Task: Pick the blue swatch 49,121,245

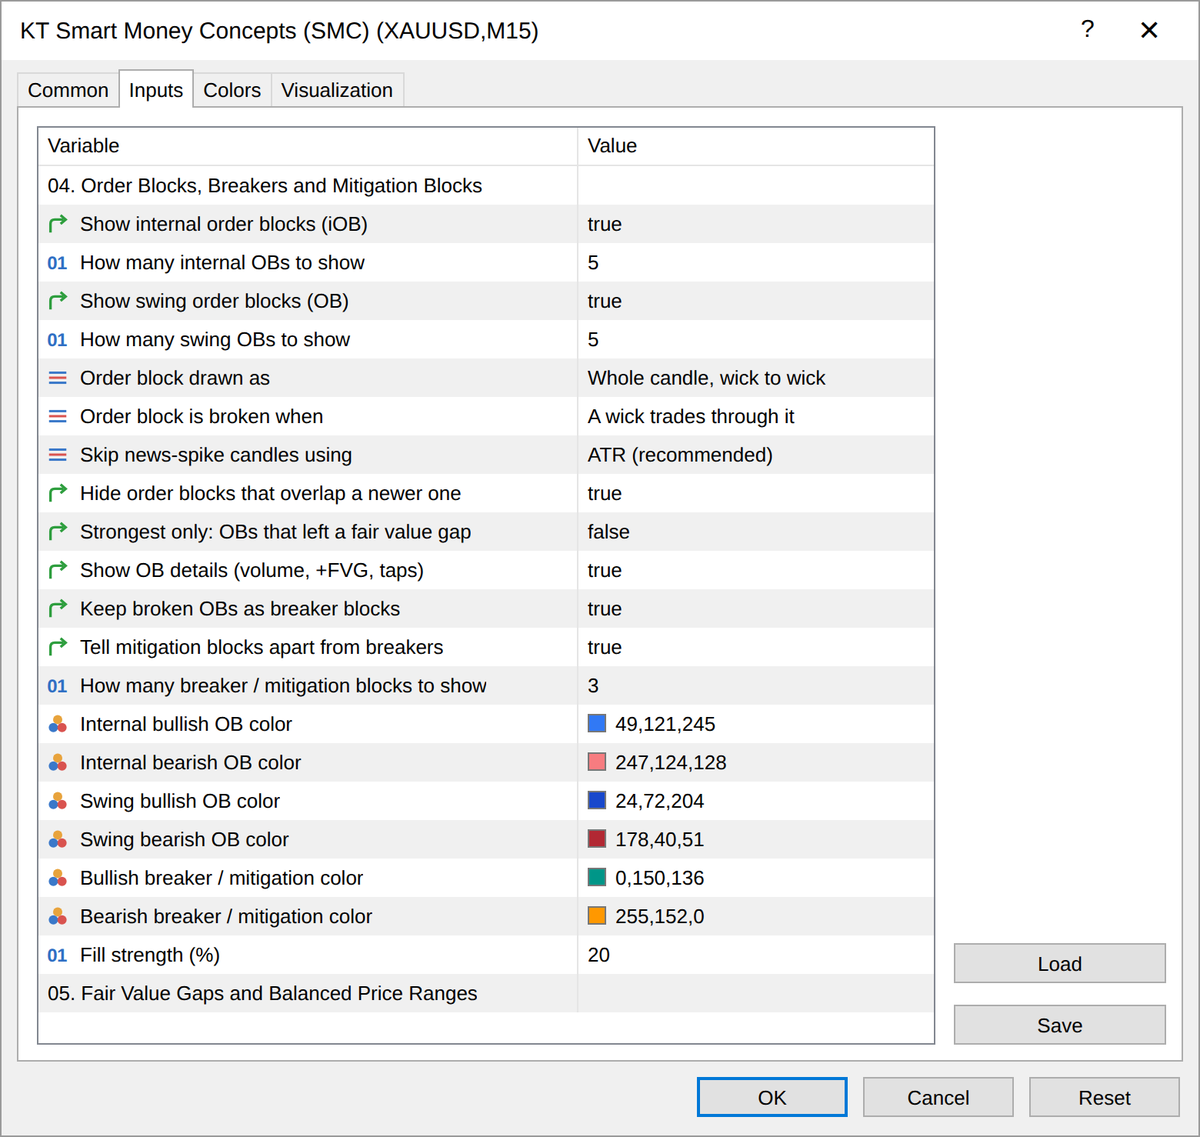Action: click(597, 724)
